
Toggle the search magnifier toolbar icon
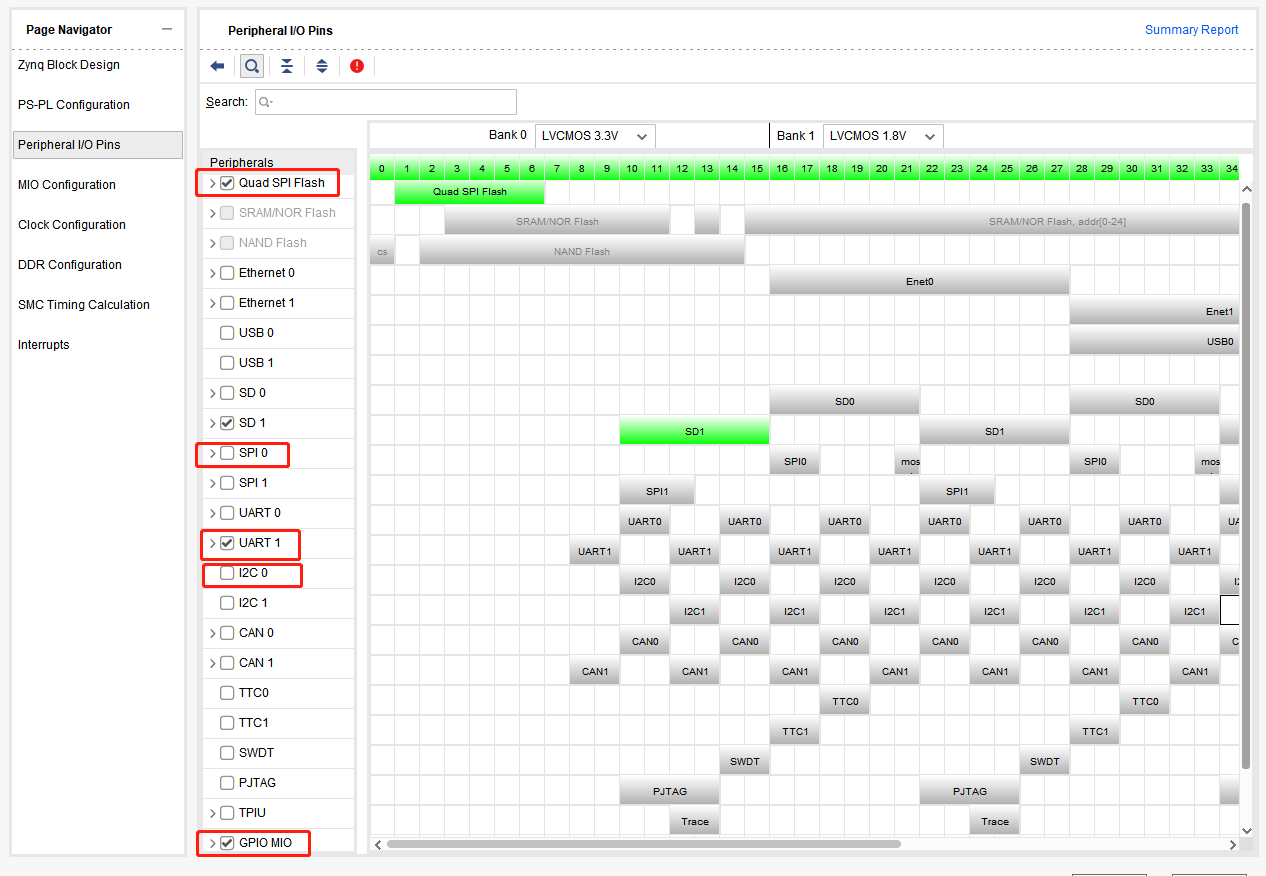pyautogui.click(x=252, y=66)
